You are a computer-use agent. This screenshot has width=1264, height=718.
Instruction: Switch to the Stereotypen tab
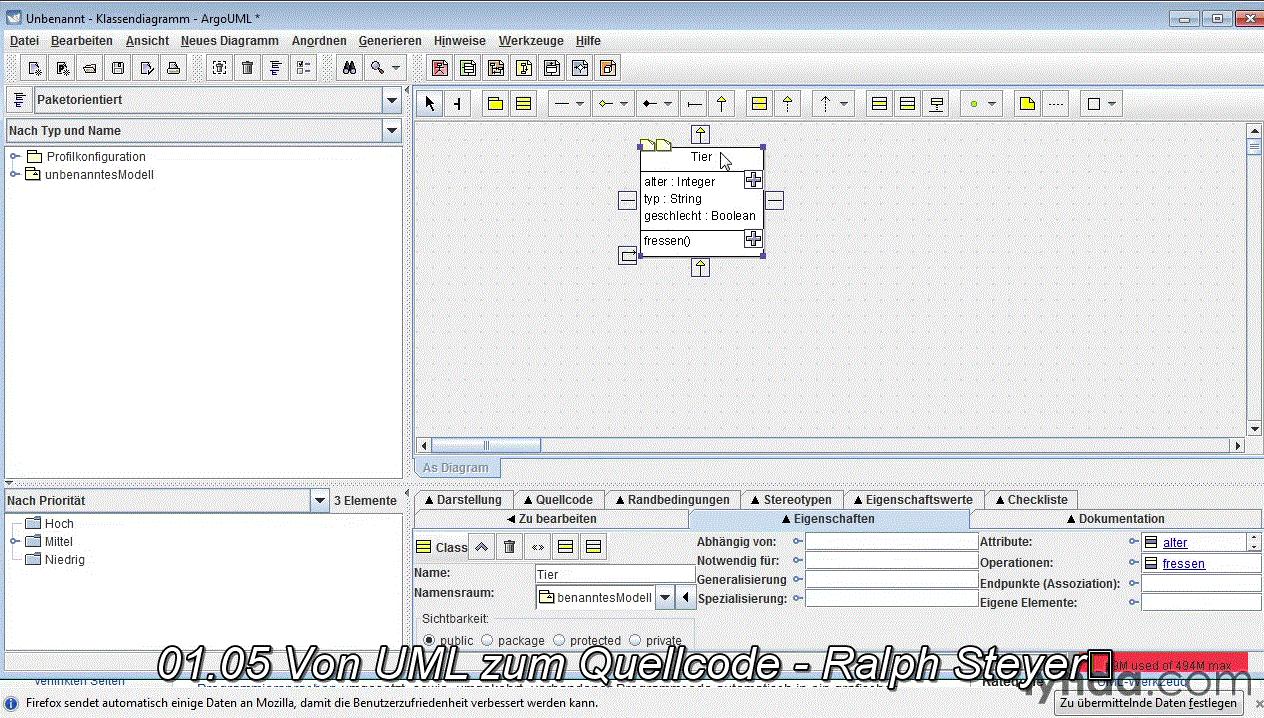790,499
